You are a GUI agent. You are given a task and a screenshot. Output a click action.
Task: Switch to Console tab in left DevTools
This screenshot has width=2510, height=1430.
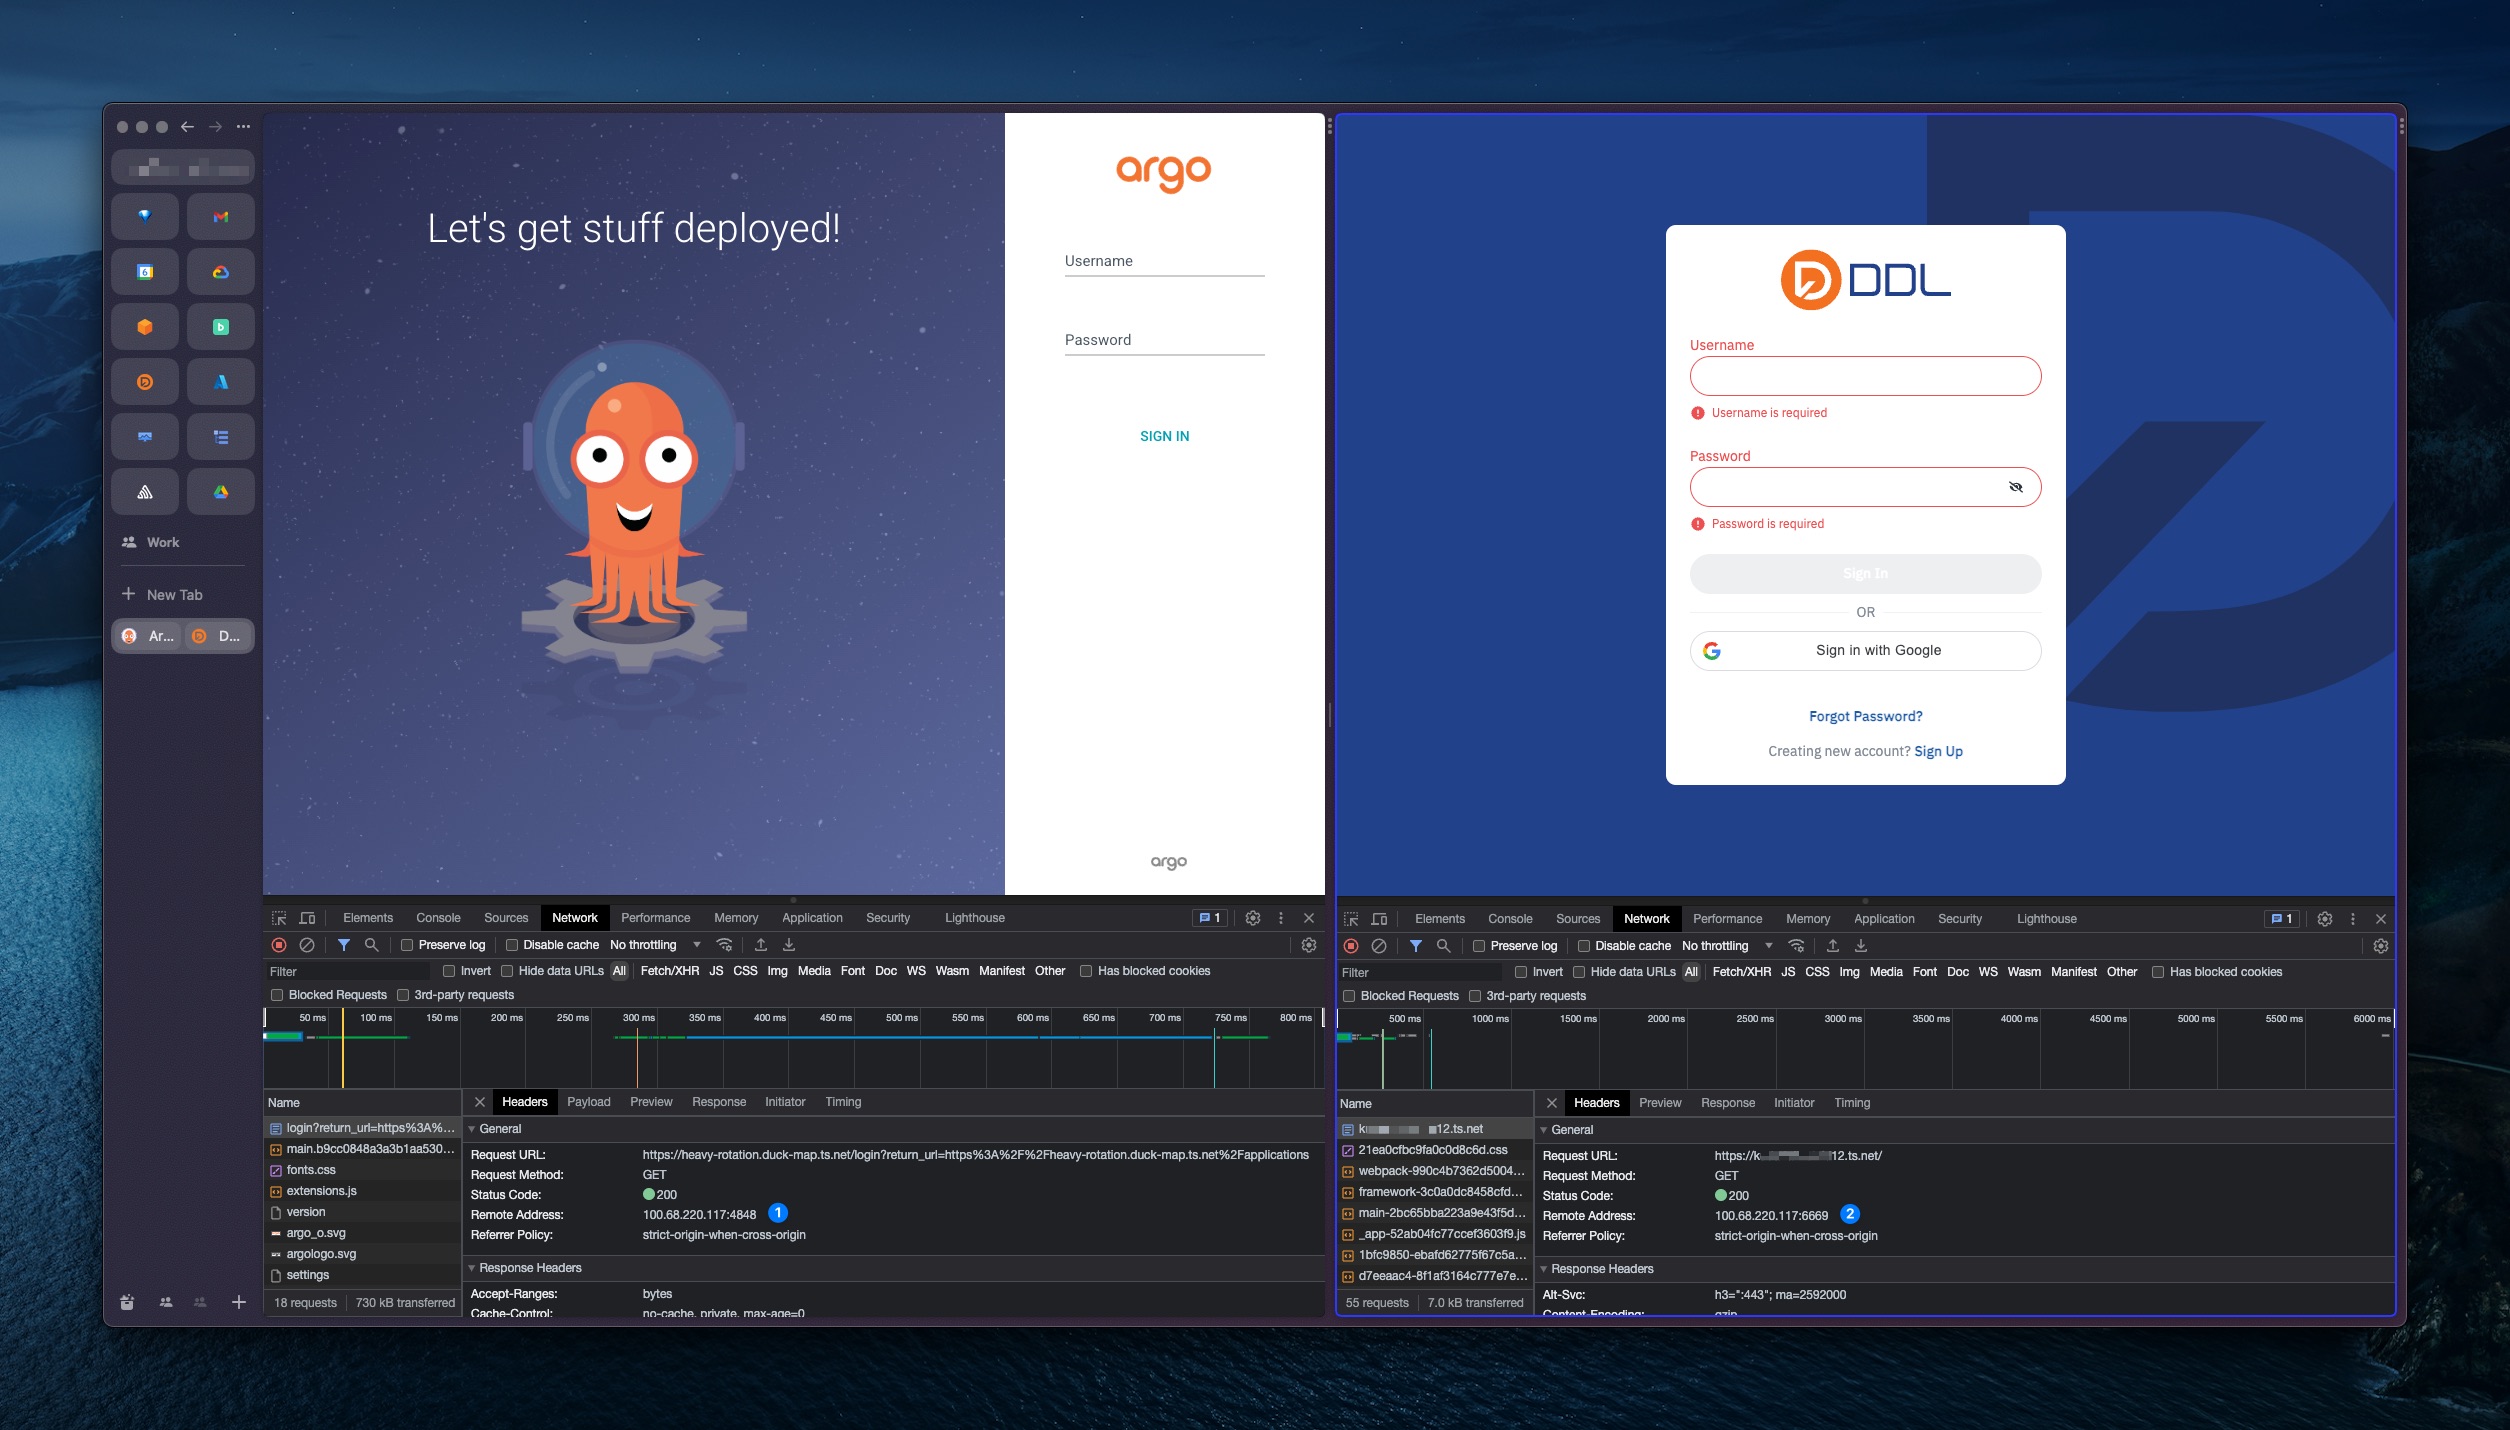pyautogui.click(x=438, y=918)
